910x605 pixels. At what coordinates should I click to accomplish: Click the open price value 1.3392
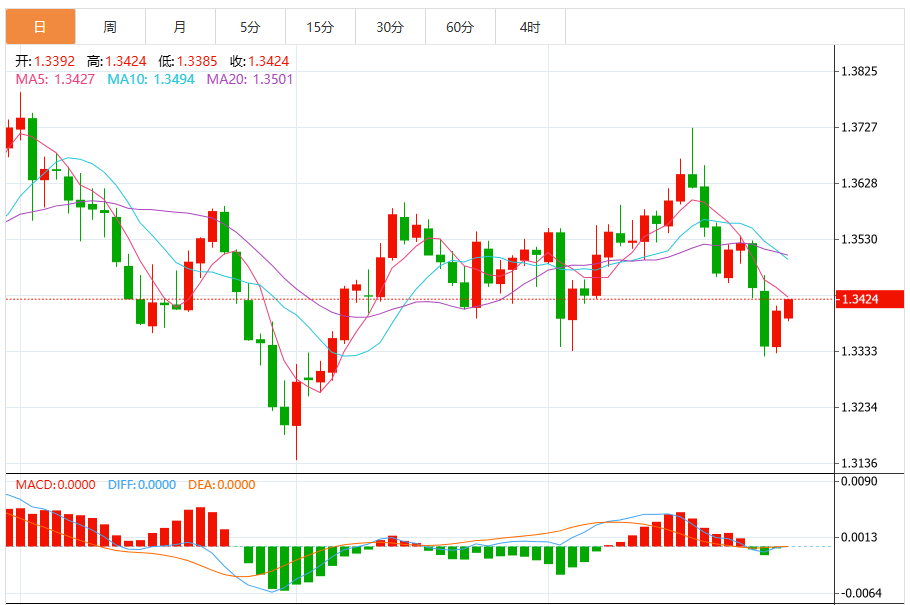pyautogui.click(x=55, y=61)
